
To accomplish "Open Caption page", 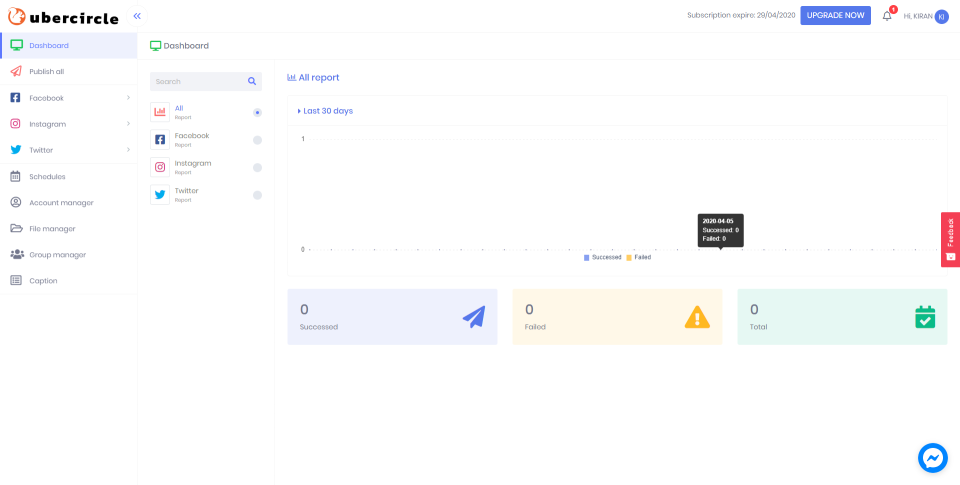I will coord(69,280).
